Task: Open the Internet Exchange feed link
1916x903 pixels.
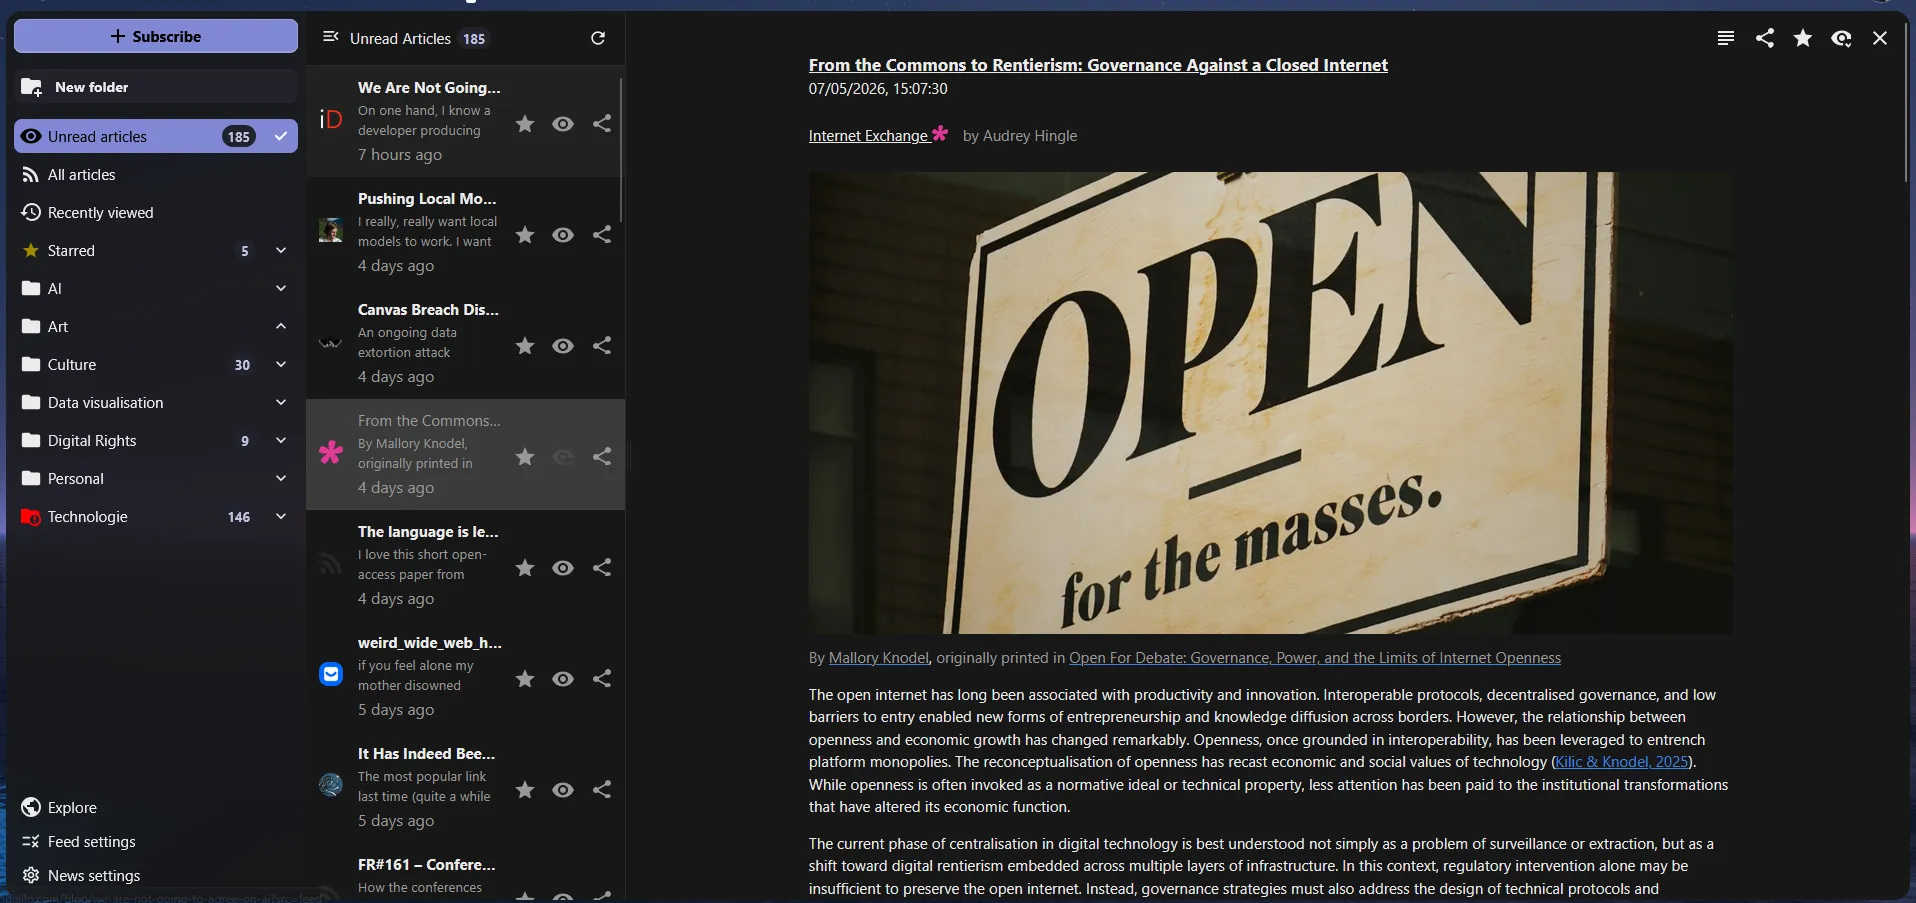Action: click(878, 135)
